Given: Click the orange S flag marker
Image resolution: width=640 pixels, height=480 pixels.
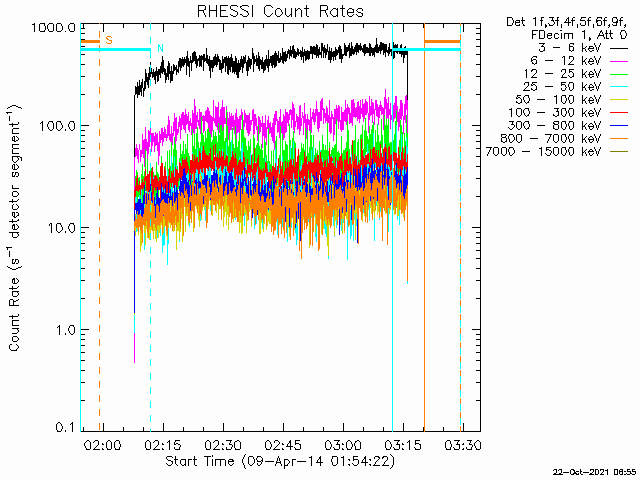Looking at the screenshot, I should [109, 40].
